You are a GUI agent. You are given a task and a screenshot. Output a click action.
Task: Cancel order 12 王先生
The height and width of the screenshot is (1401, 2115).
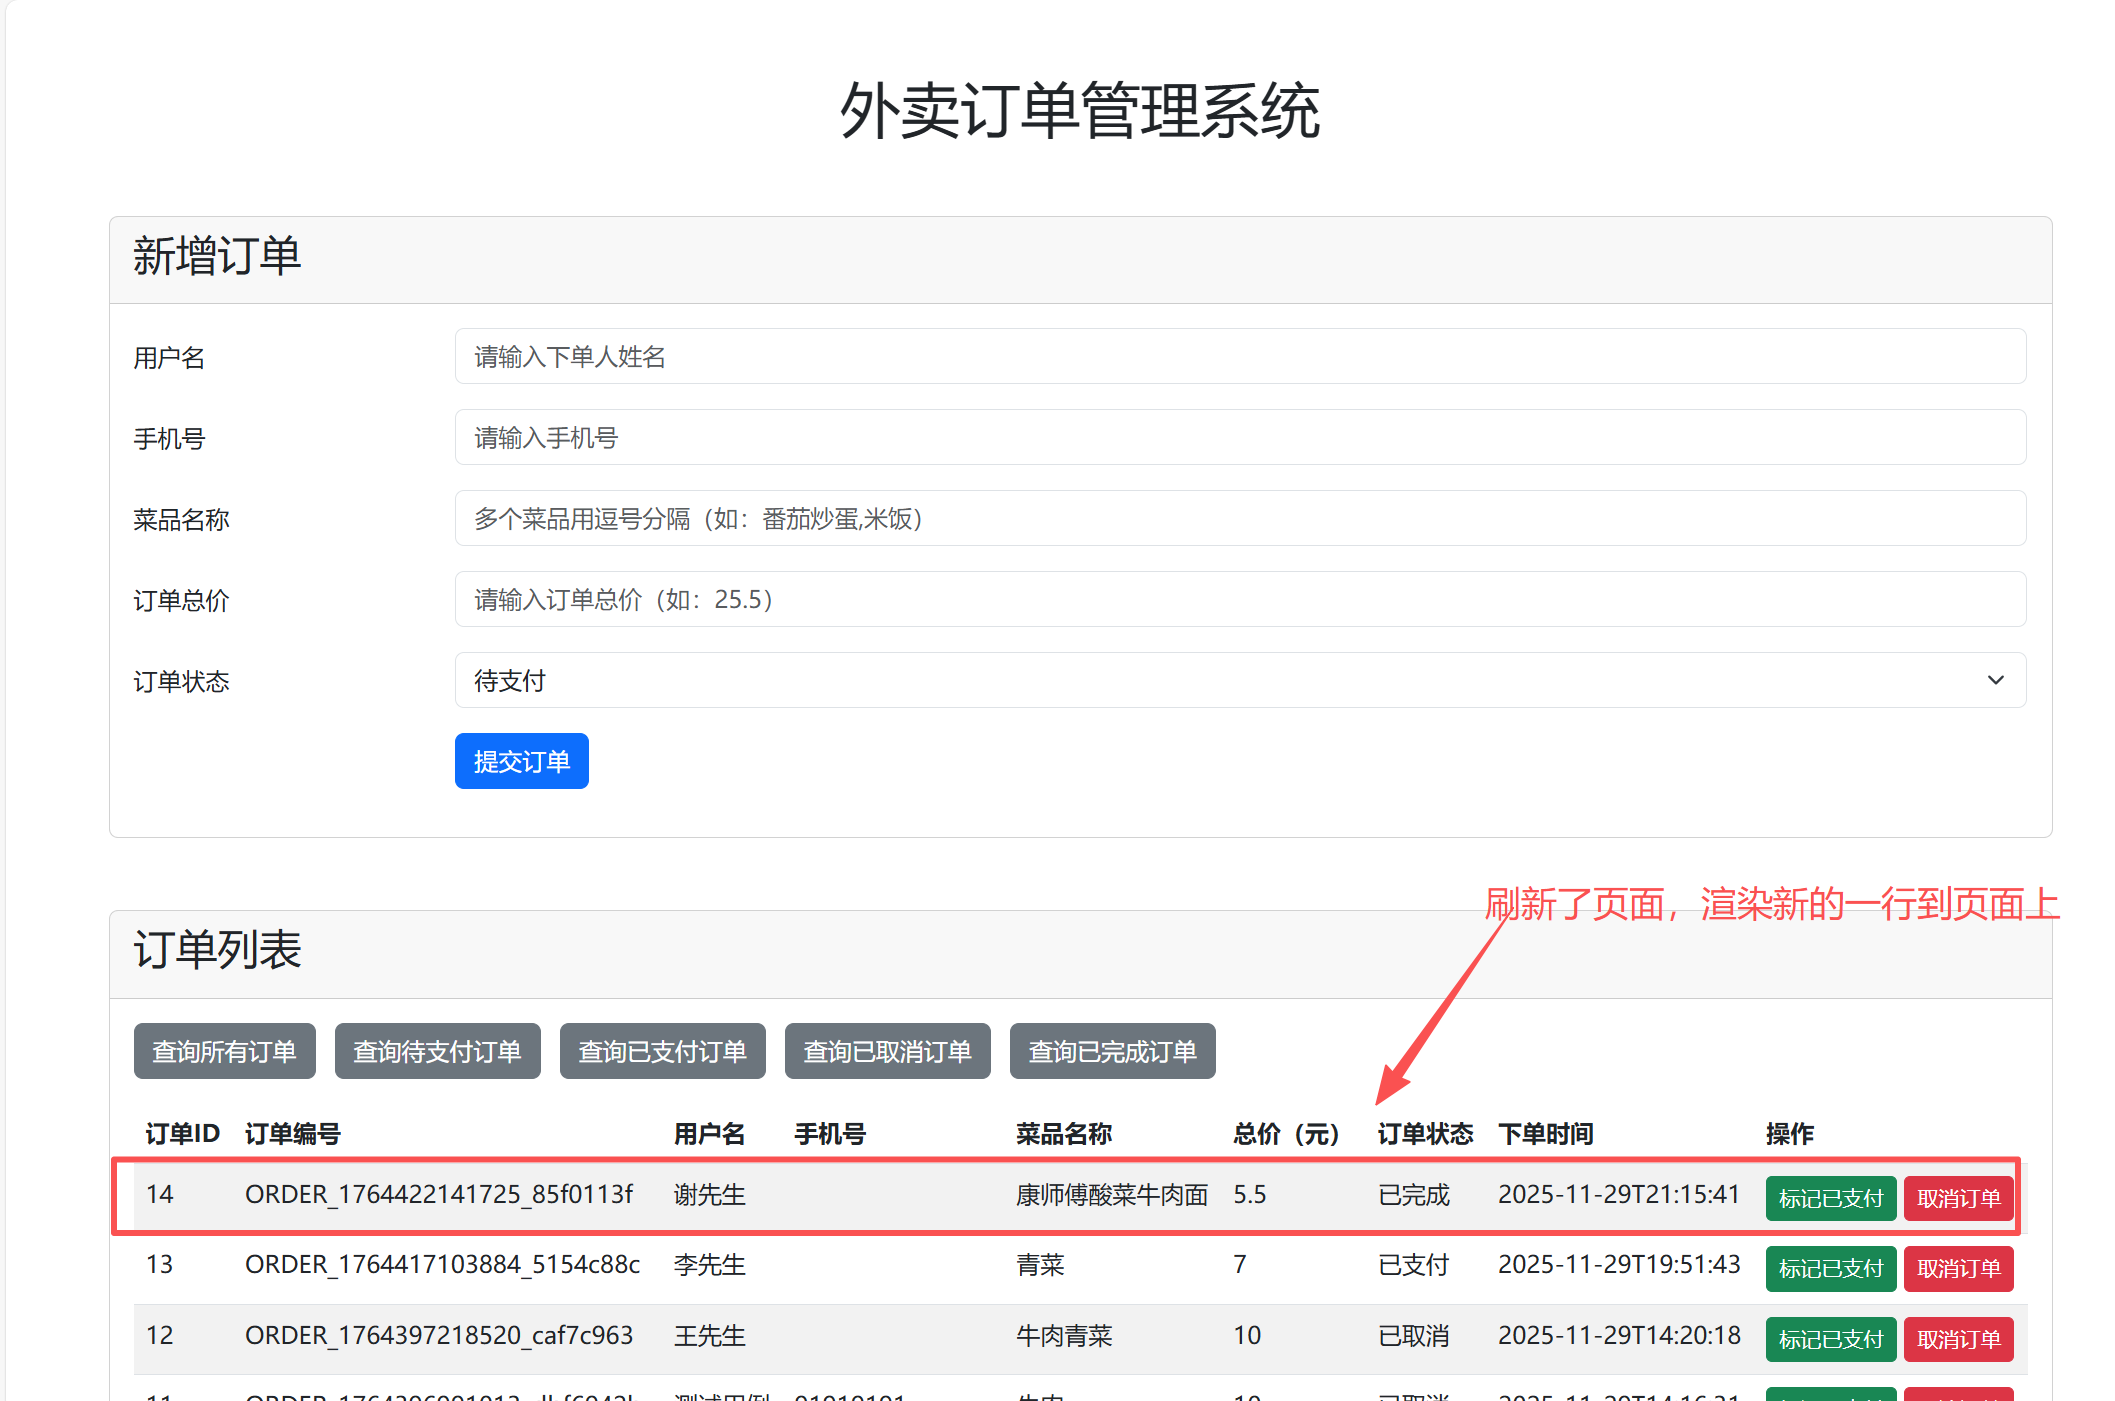pos(1958,1339)
